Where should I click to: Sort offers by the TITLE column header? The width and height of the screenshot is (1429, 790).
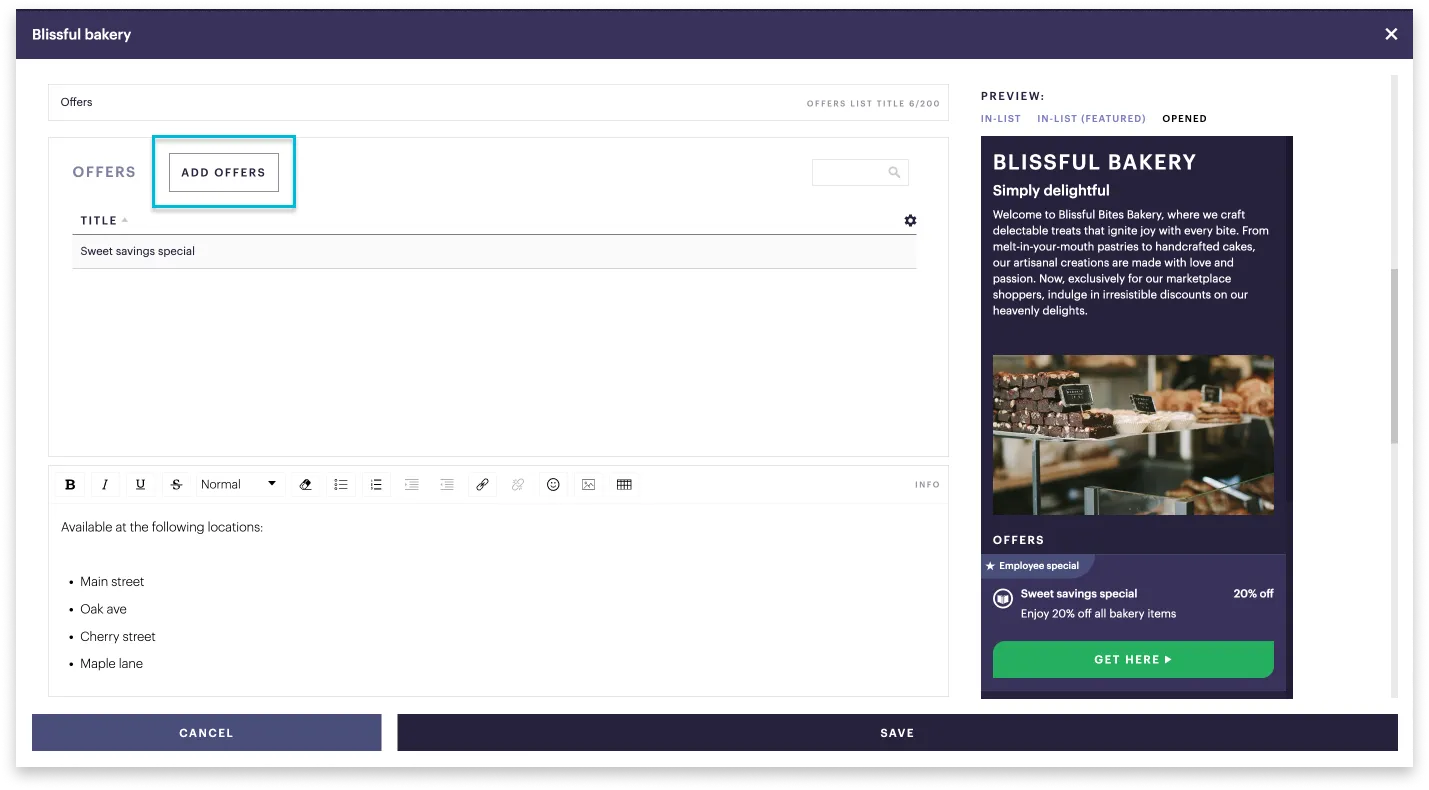[x=104, y=221]
